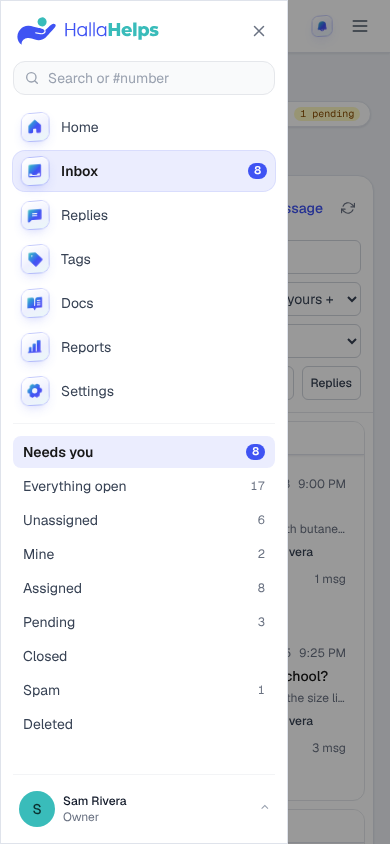Open the notifications bell icon
Viewport: 390px width, 844px height.
pos(322,26)
